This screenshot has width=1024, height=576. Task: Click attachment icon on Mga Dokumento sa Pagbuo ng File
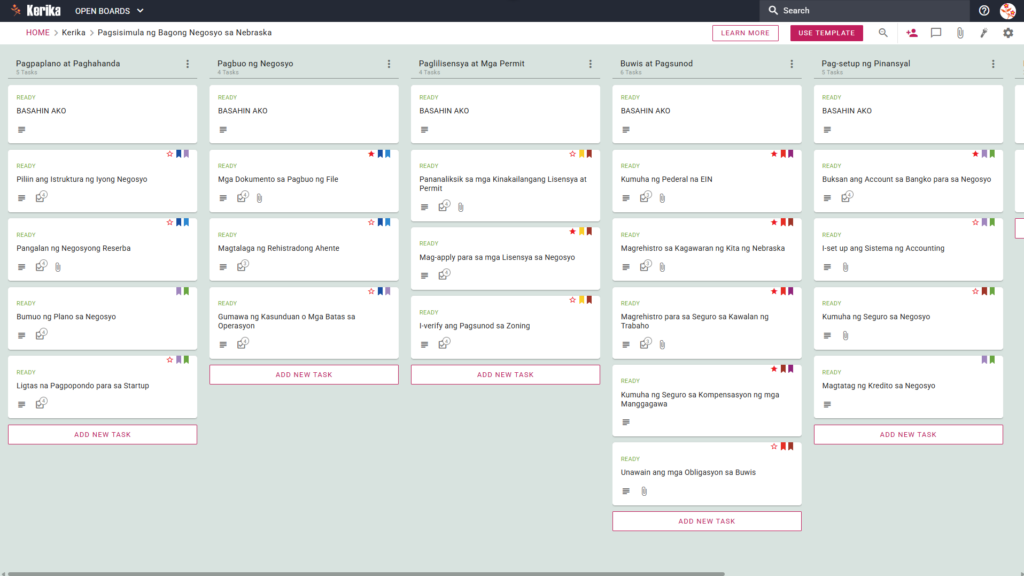259,198
